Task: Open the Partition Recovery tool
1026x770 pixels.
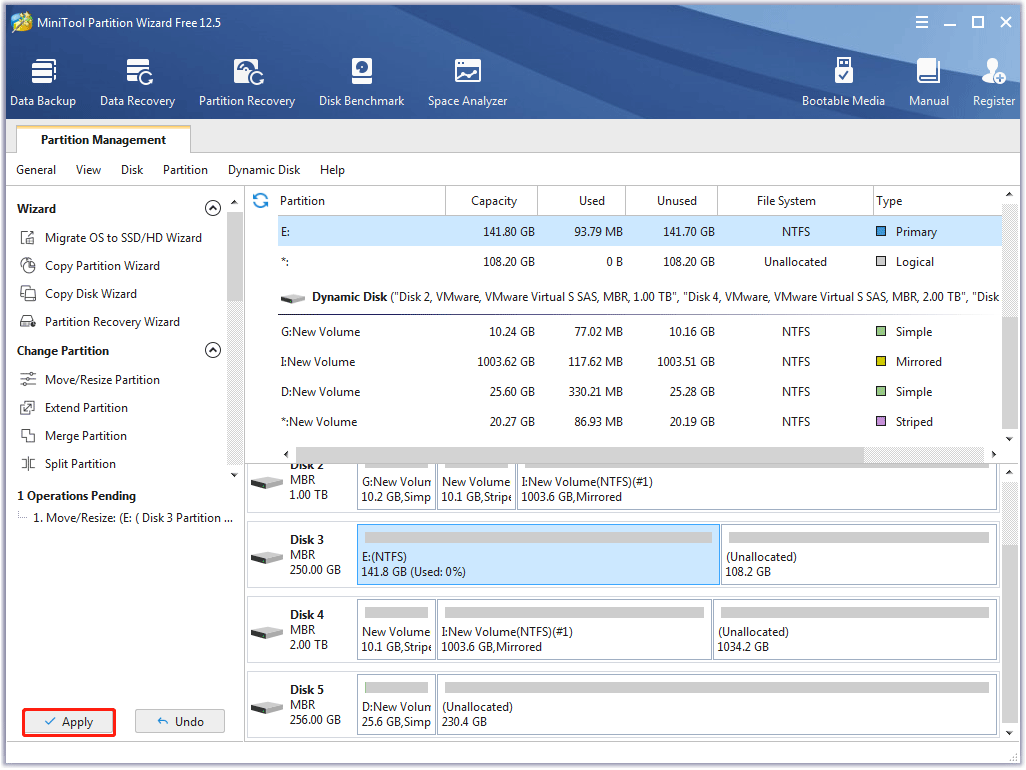Action: [x=247, y=82]
